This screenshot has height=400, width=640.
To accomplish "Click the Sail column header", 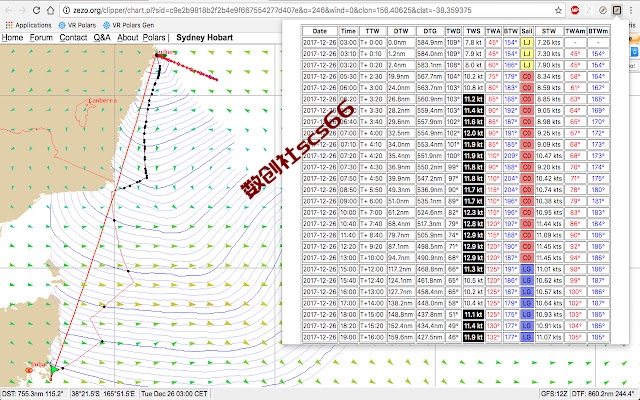I will (527, 31).
